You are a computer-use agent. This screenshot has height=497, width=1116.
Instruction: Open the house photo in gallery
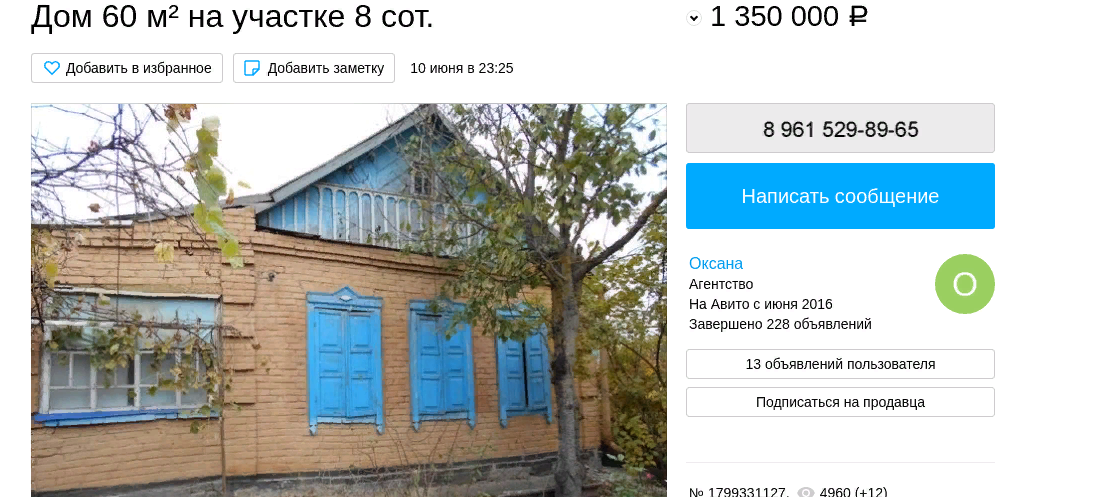click(x=349, y=300)
